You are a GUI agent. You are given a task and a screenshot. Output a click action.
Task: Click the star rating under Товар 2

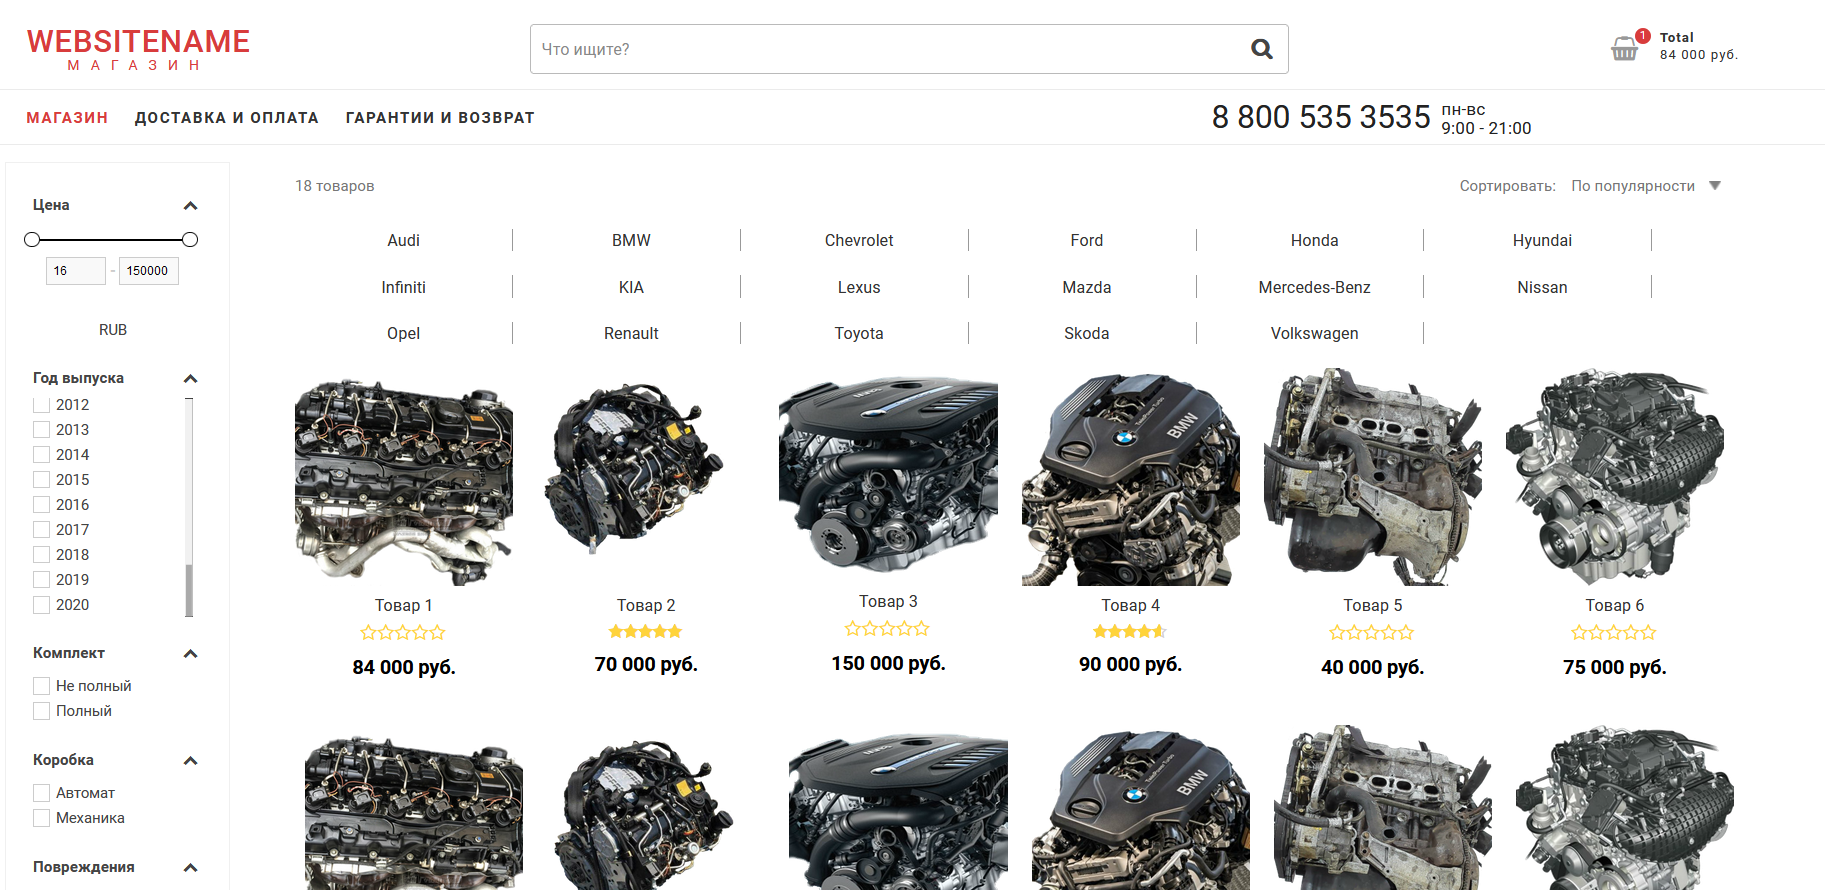point(646,631)
